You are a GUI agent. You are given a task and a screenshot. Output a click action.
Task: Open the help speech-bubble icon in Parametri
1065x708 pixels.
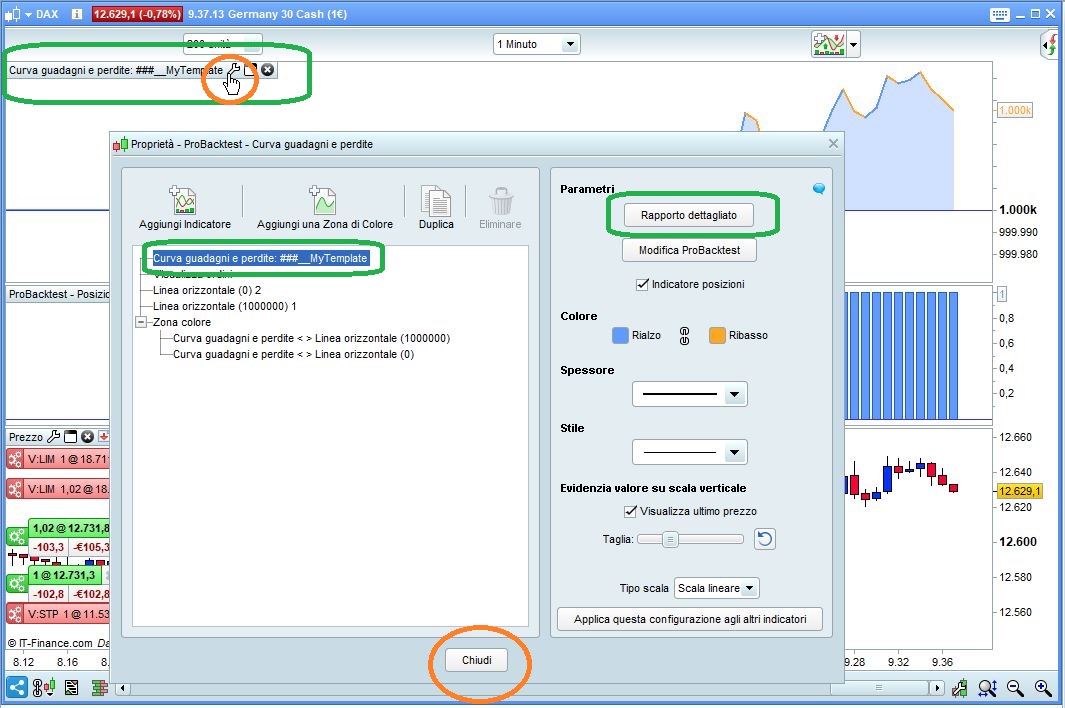click(819, 189)
